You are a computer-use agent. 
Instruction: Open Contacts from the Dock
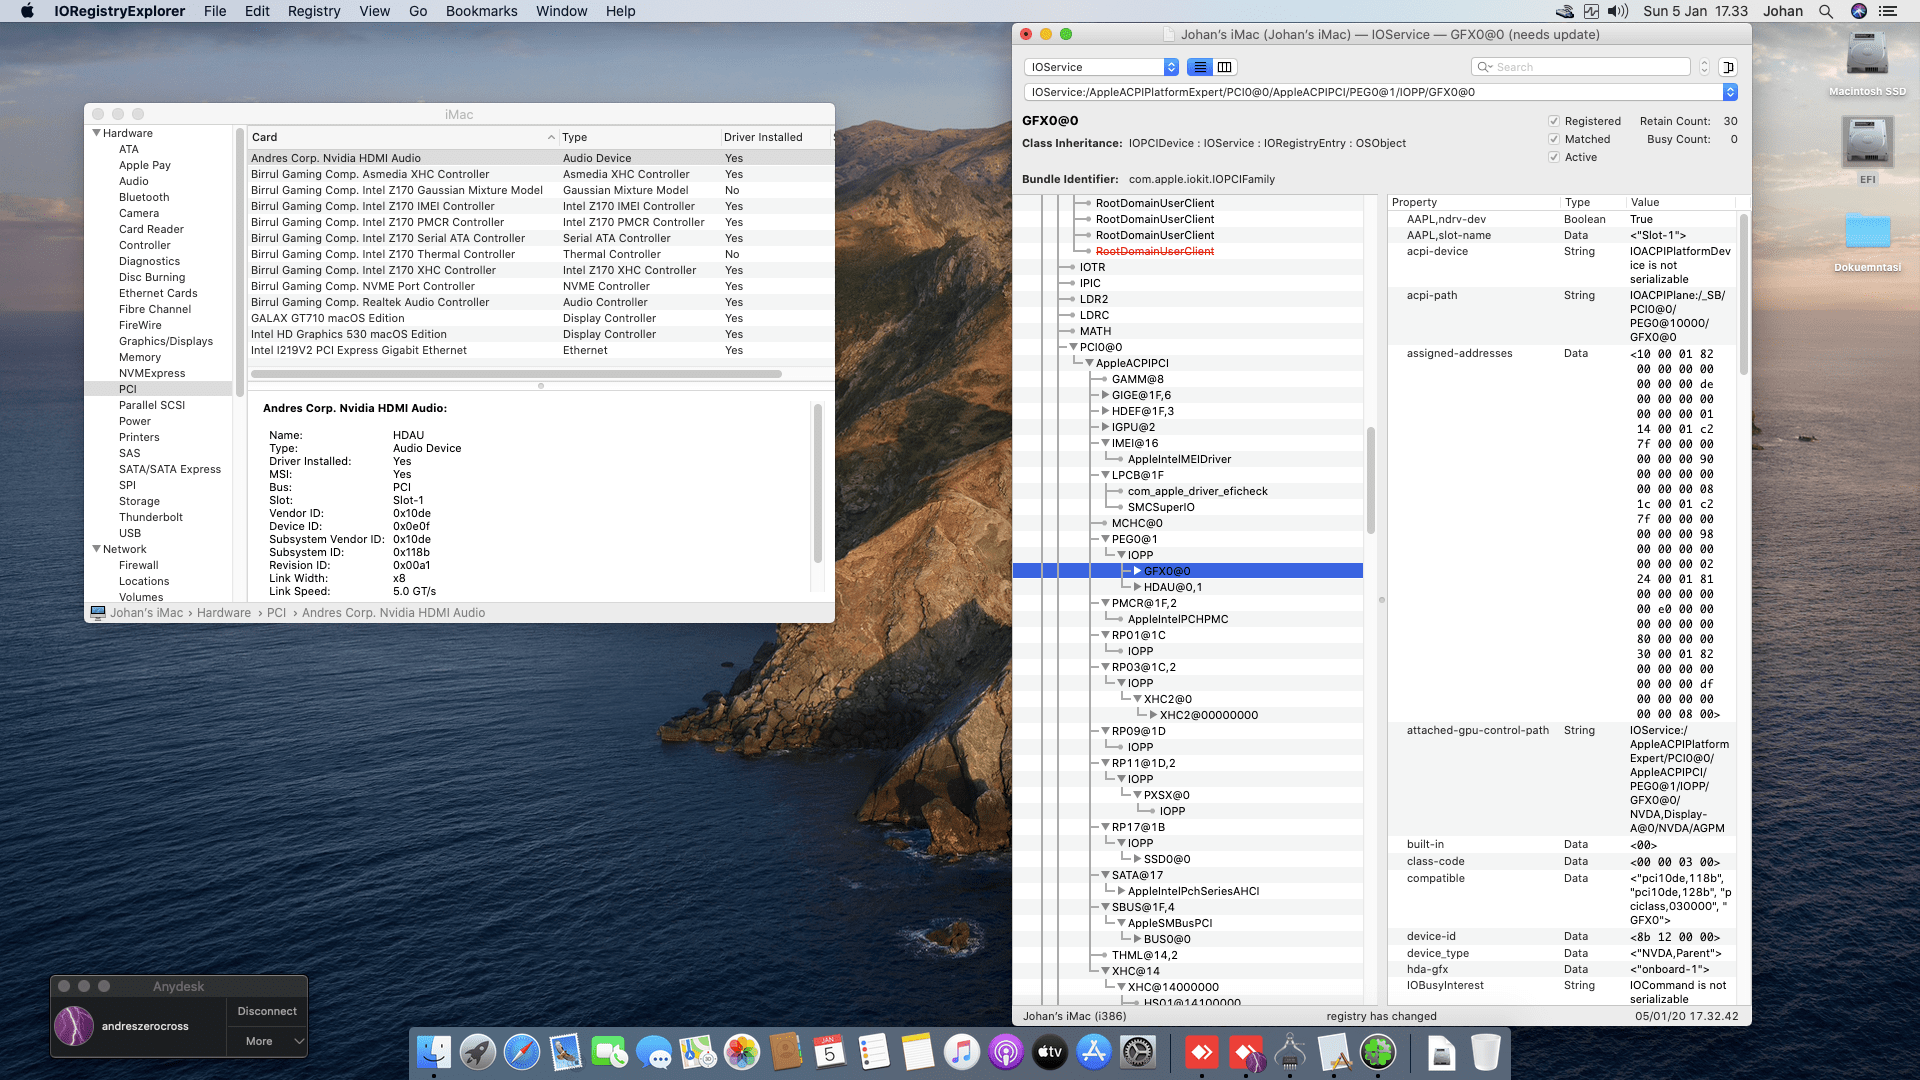tap(786, 1052)
